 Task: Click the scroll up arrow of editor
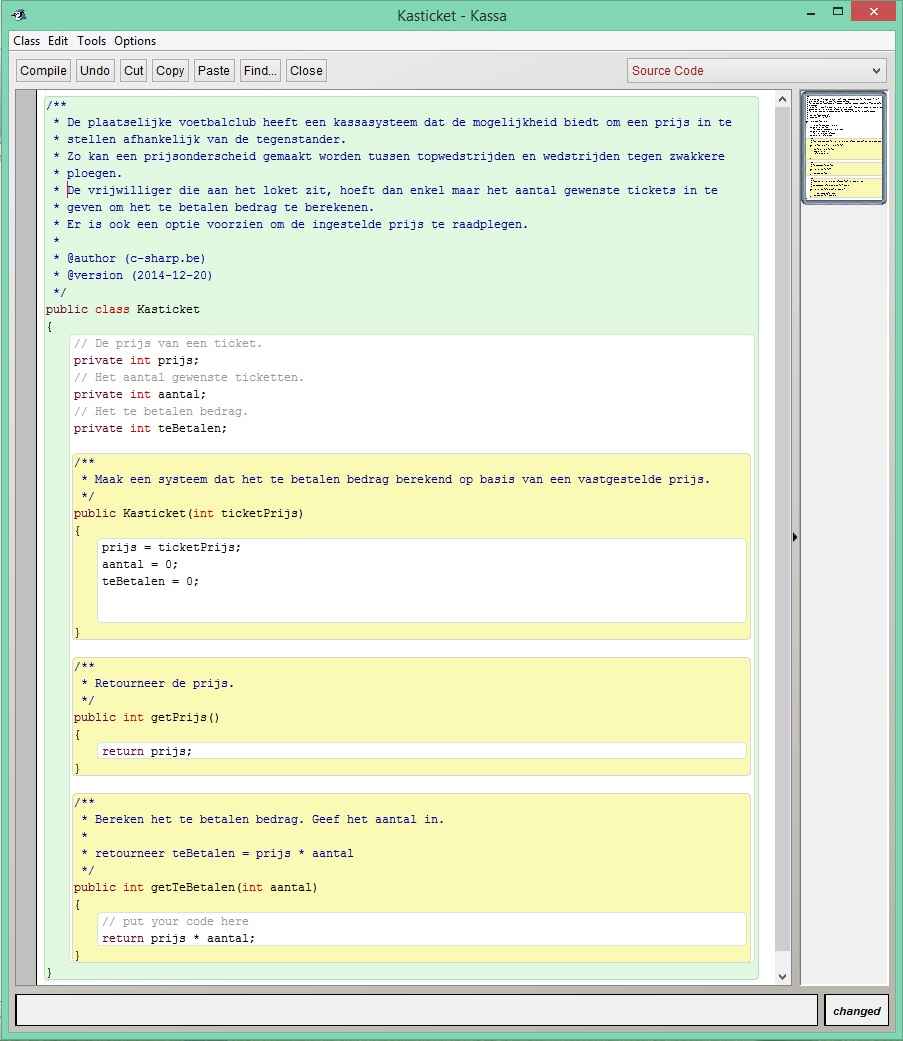[782, 99]
